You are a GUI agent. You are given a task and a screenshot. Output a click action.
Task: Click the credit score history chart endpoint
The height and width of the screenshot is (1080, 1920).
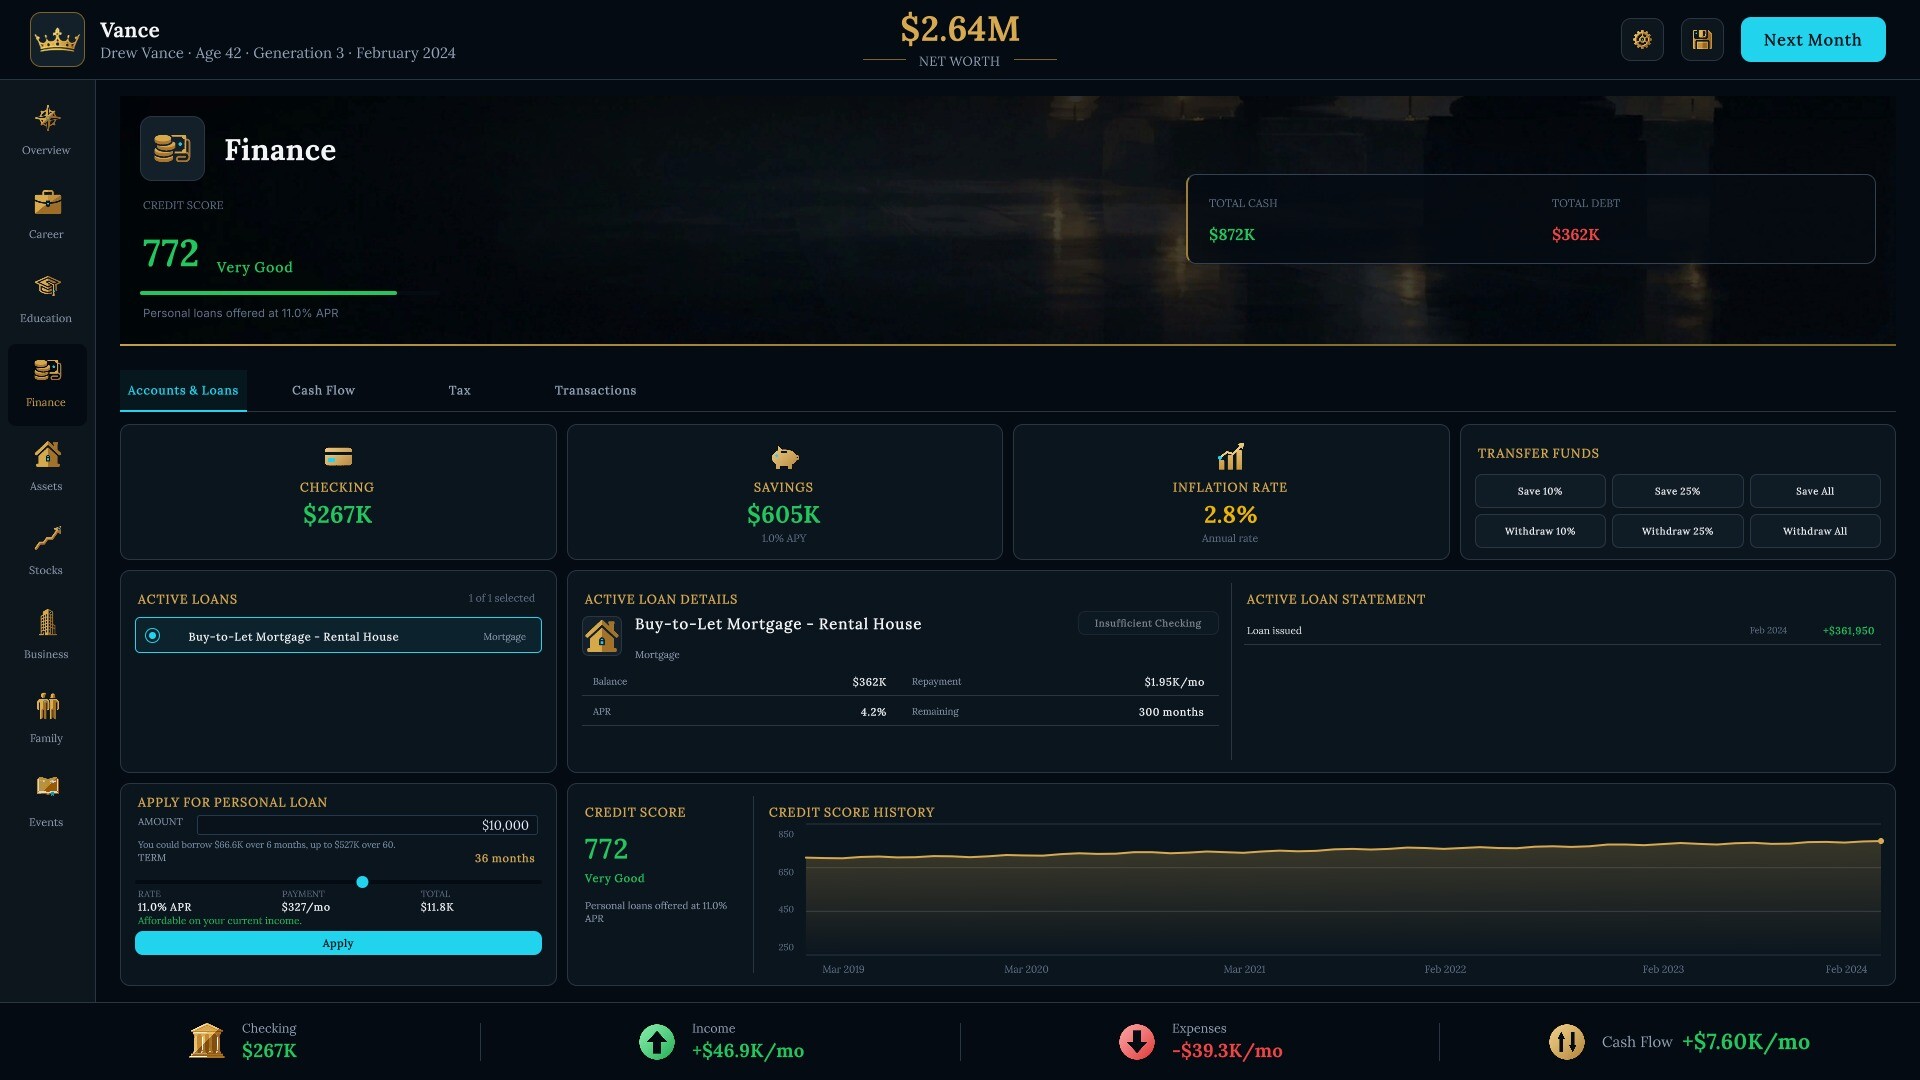(1880, 841)
